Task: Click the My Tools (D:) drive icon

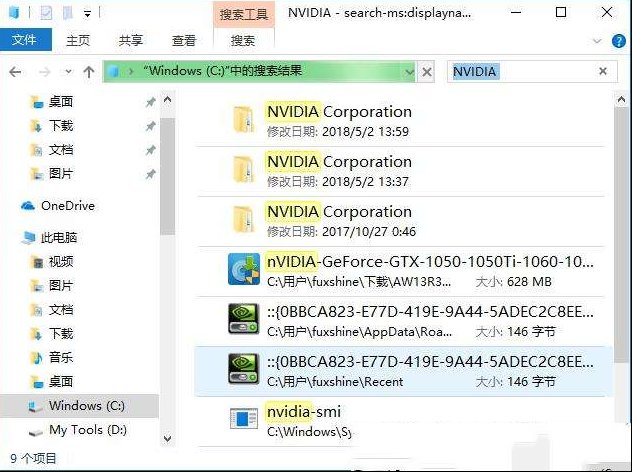Action: 36,432
